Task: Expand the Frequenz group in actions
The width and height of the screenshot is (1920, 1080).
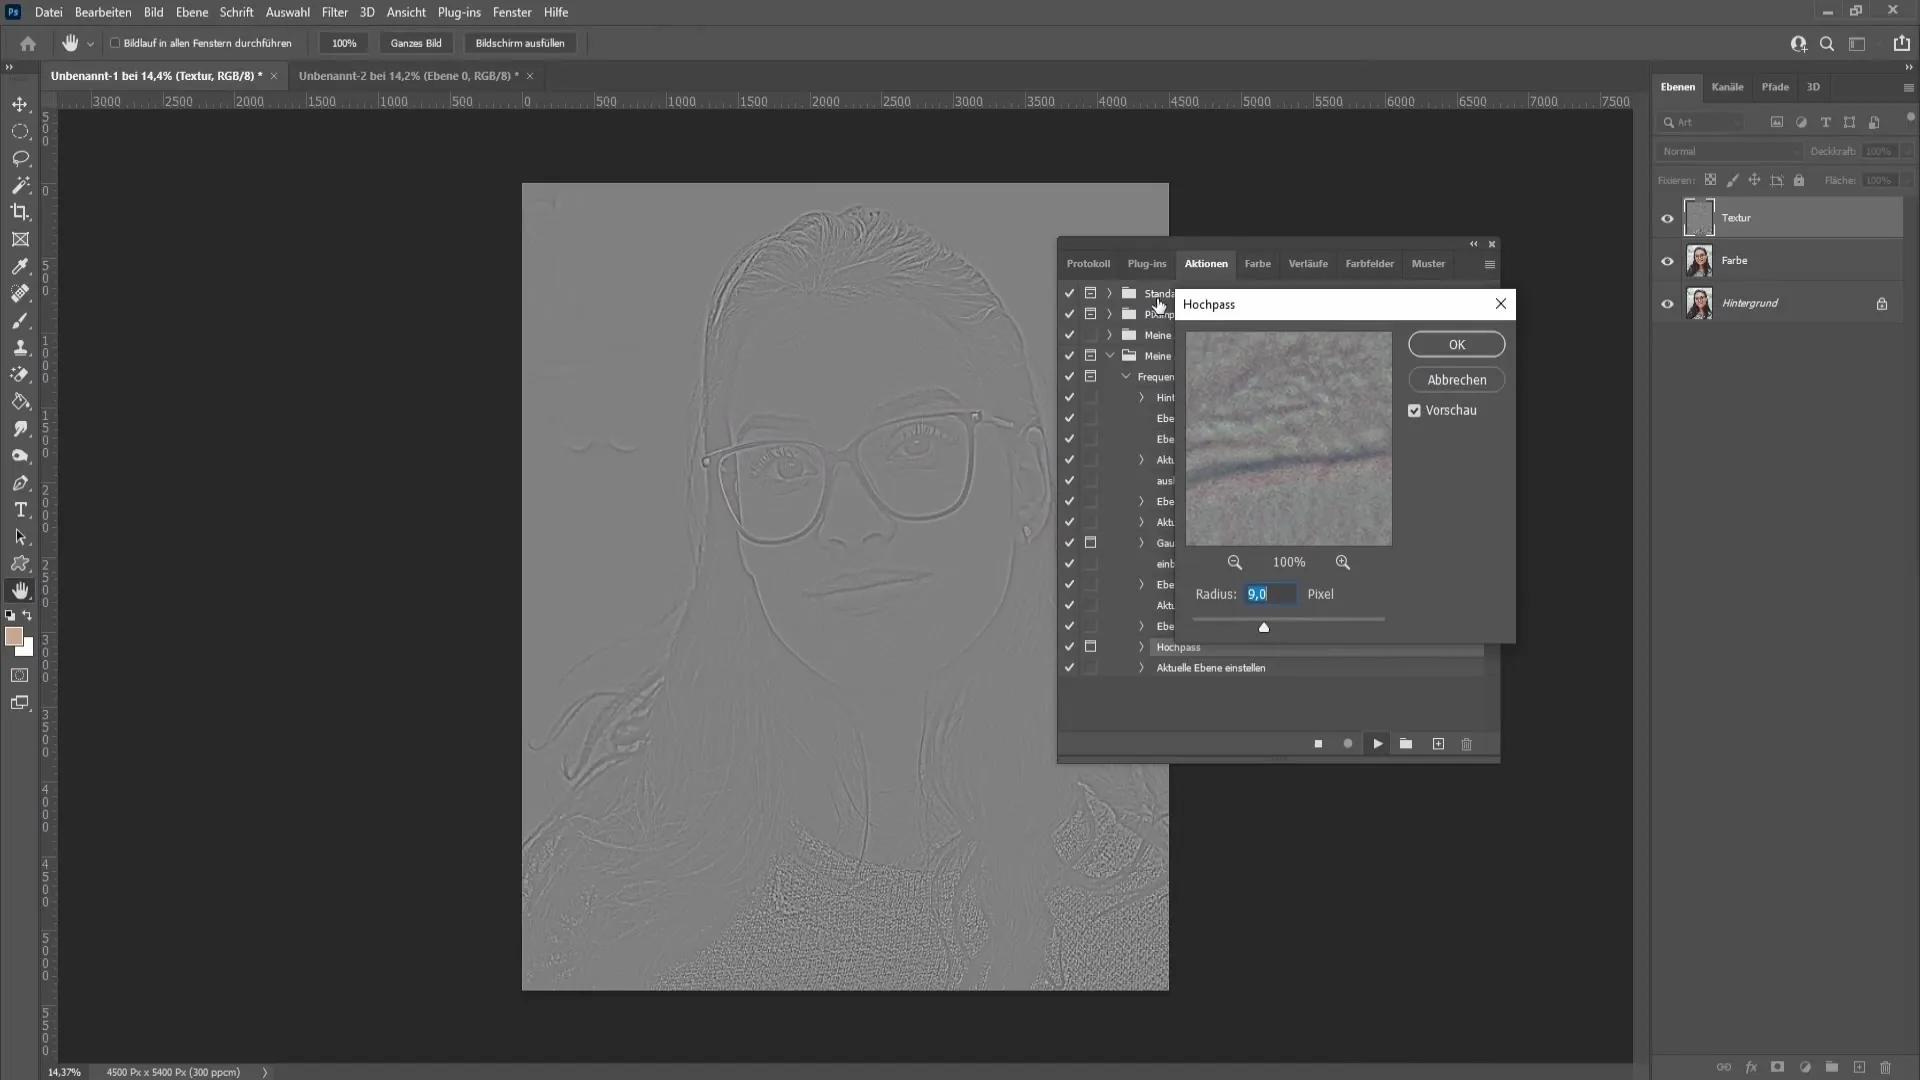Action: [x=1125, y=377]
